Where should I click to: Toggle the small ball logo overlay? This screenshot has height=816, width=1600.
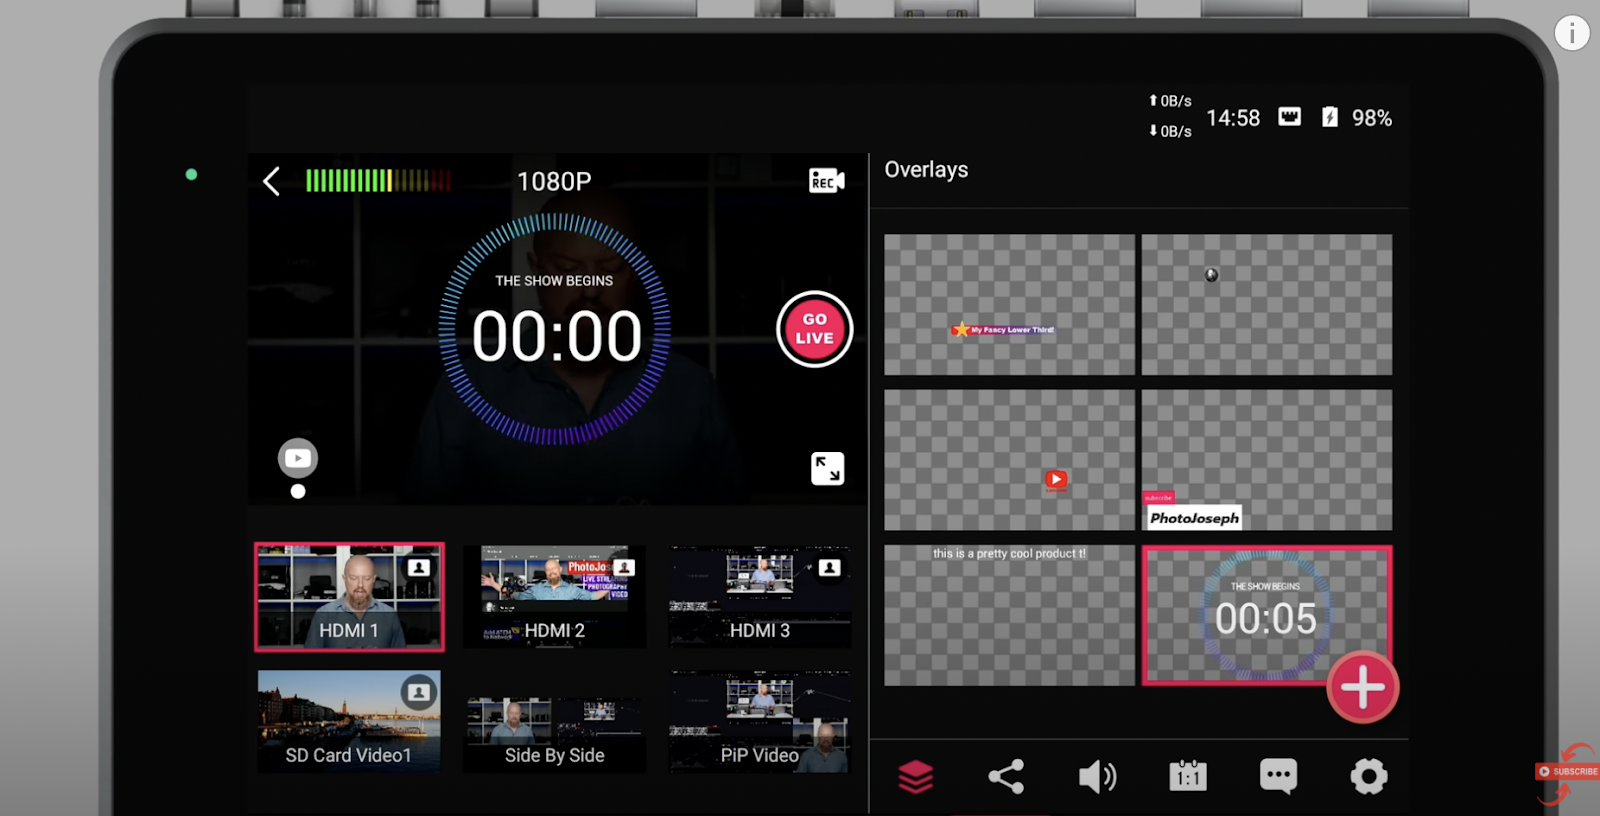[1266, 305]
